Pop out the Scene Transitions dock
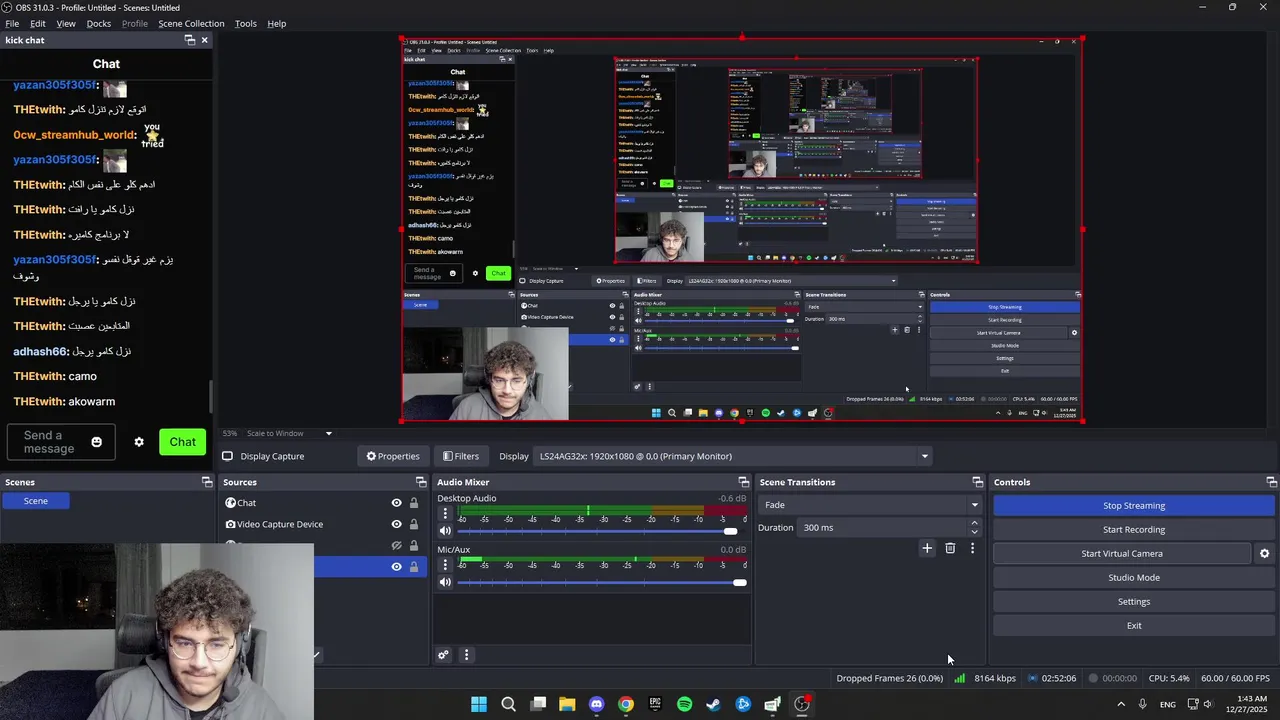This screenshot has width=1280, height=720. [977, 482]
